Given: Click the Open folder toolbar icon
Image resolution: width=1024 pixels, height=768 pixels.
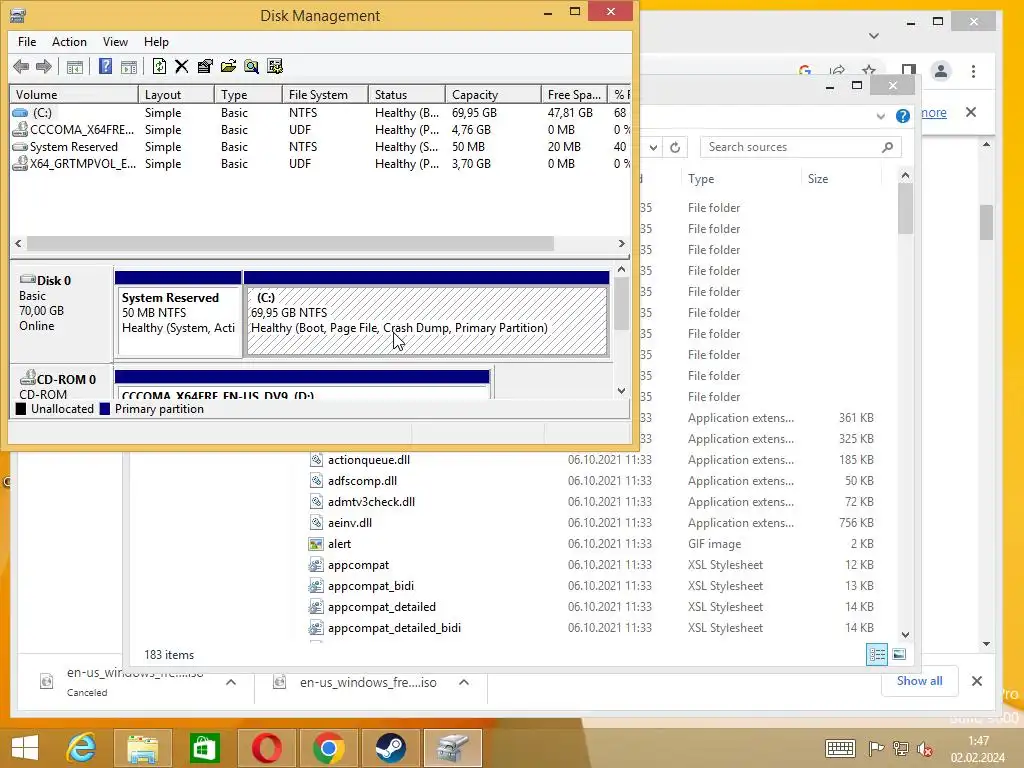Looking at the screenshot, I should coord(228,66).
